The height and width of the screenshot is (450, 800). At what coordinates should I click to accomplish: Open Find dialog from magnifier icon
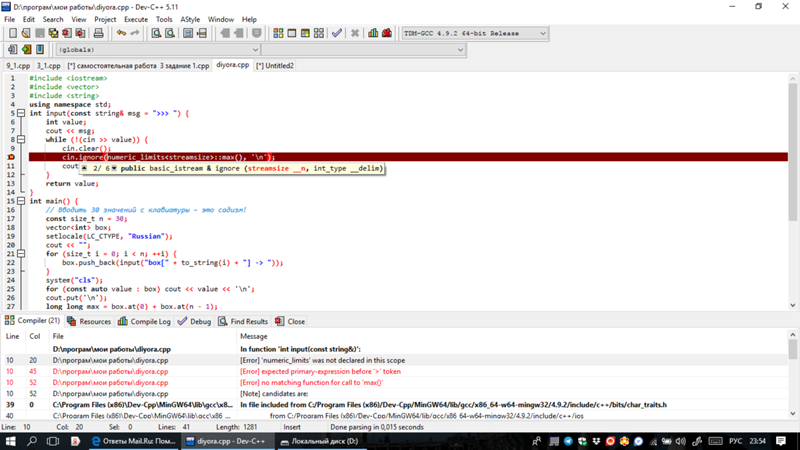[x=156, y=33]
